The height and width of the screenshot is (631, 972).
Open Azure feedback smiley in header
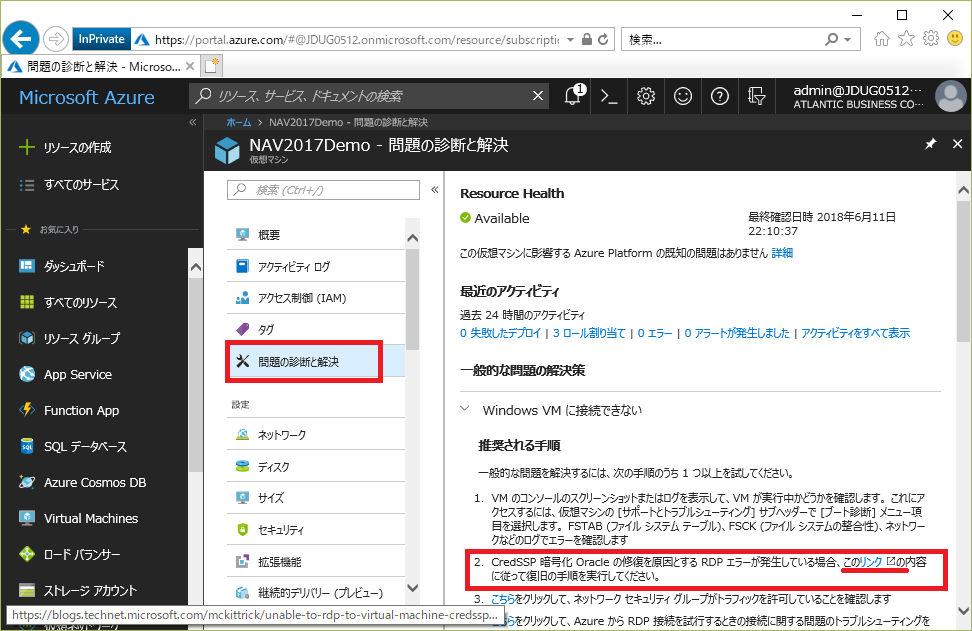[683, 96]
